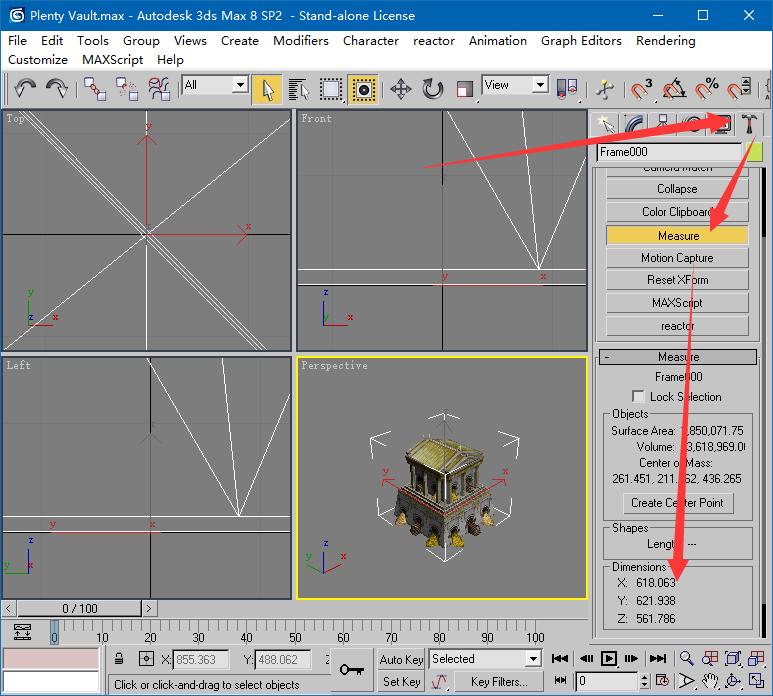Click the Frame000 object name field
The image size is (773, 696).
click(669, 152)
